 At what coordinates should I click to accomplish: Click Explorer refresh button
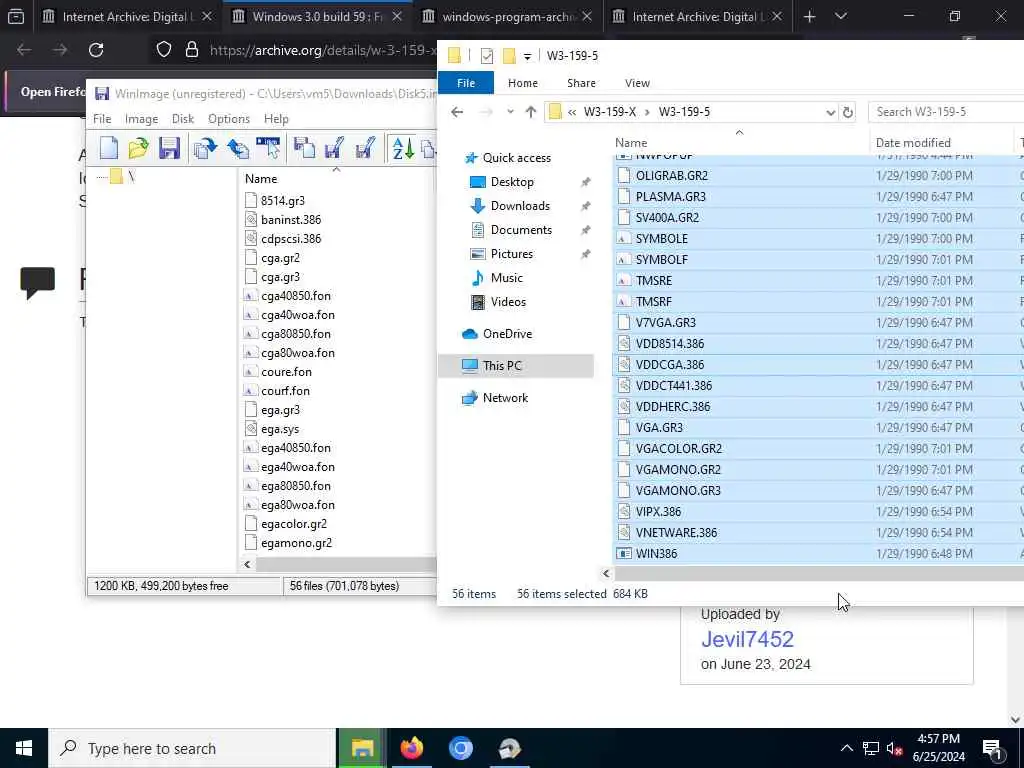(x=848, y=112)
